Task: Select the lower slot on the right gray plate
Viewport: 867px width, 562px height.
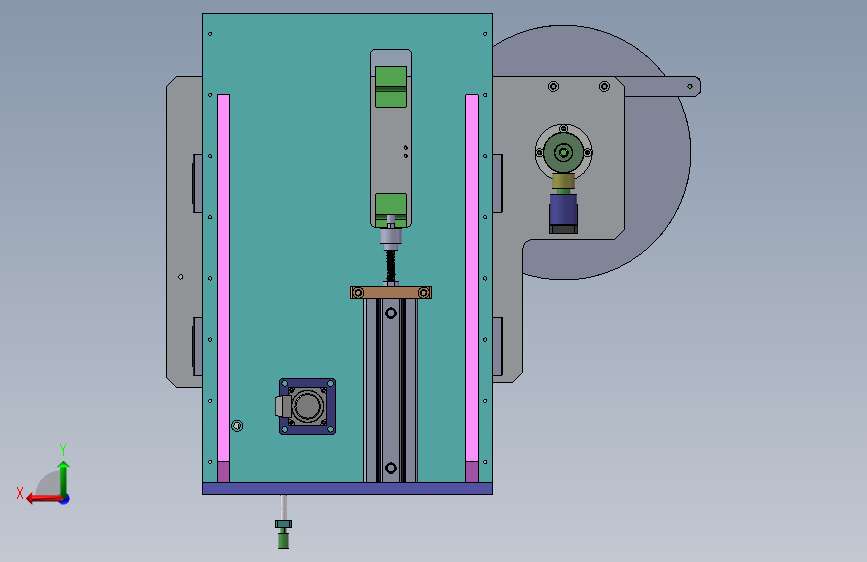Action: [498, 346]
